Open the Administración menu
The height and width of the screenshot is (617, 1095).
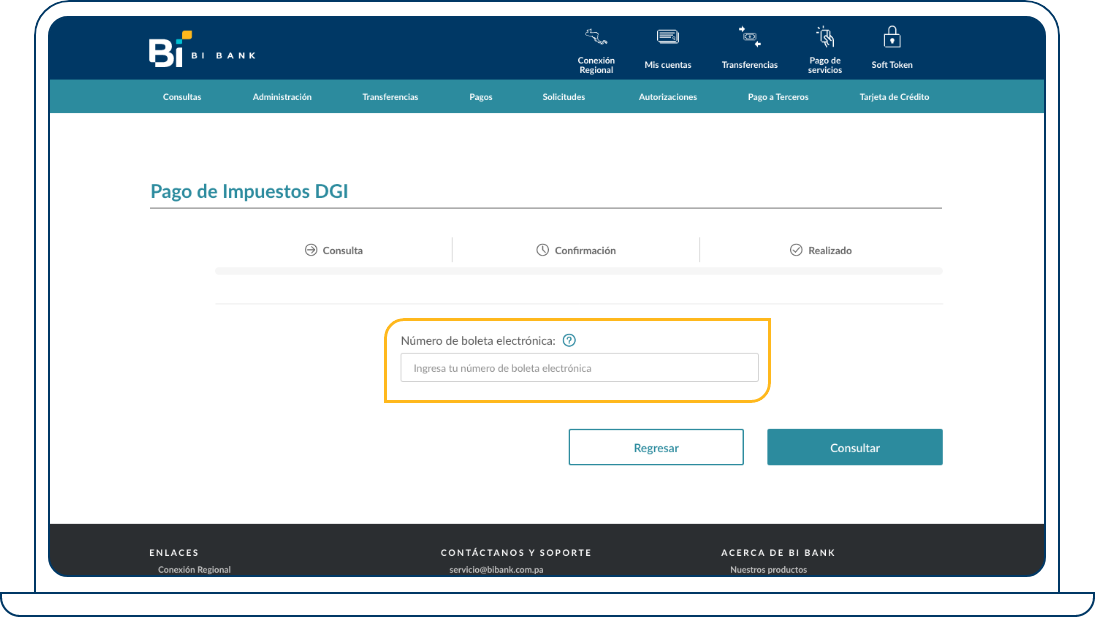tap(282, 97)
